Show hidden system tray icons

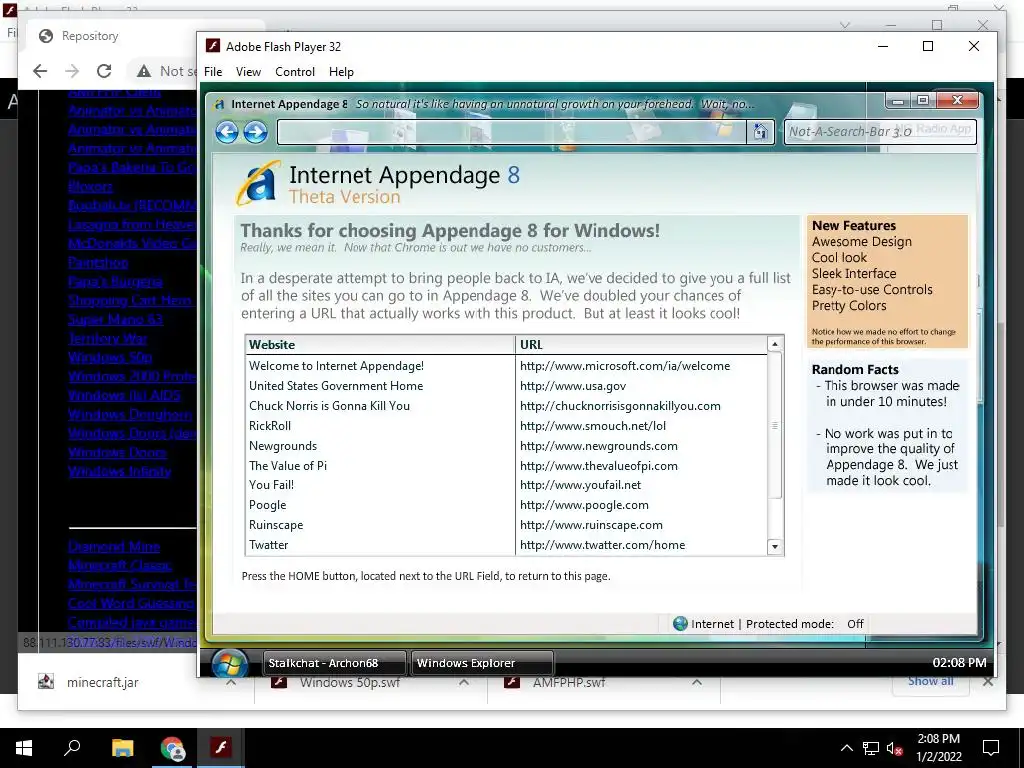[x=846, y=748]
